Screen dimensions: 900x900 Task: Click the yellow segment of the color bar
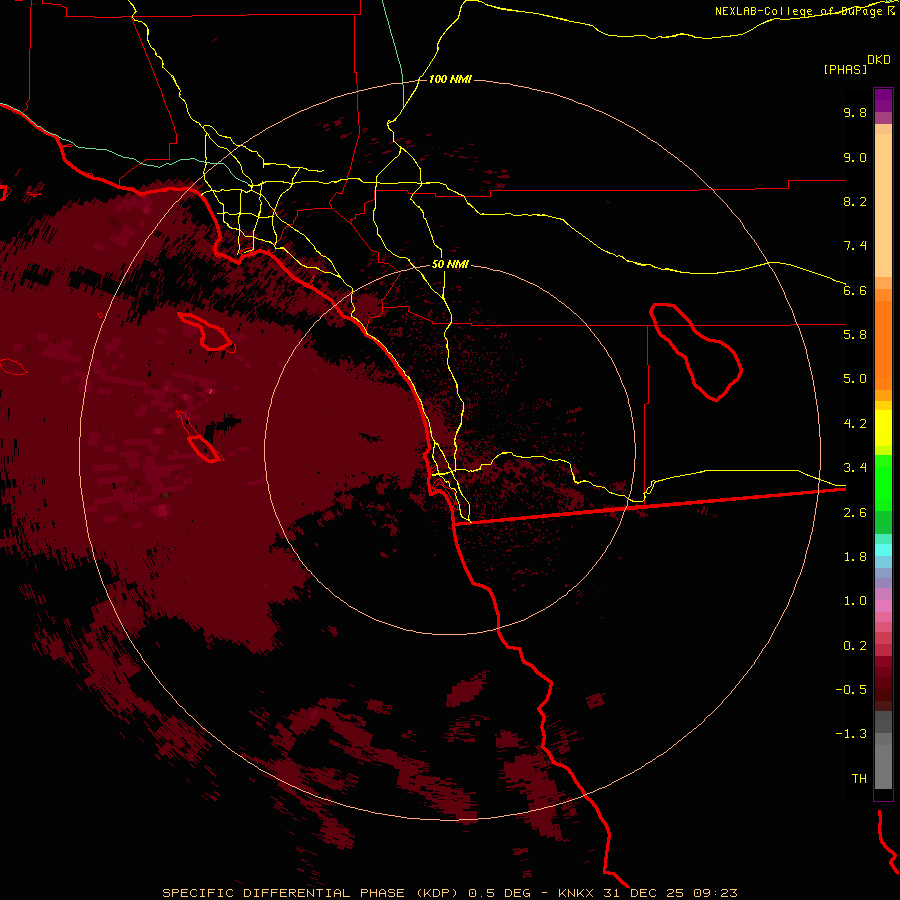pyautogui.click(x=883, y=428)
